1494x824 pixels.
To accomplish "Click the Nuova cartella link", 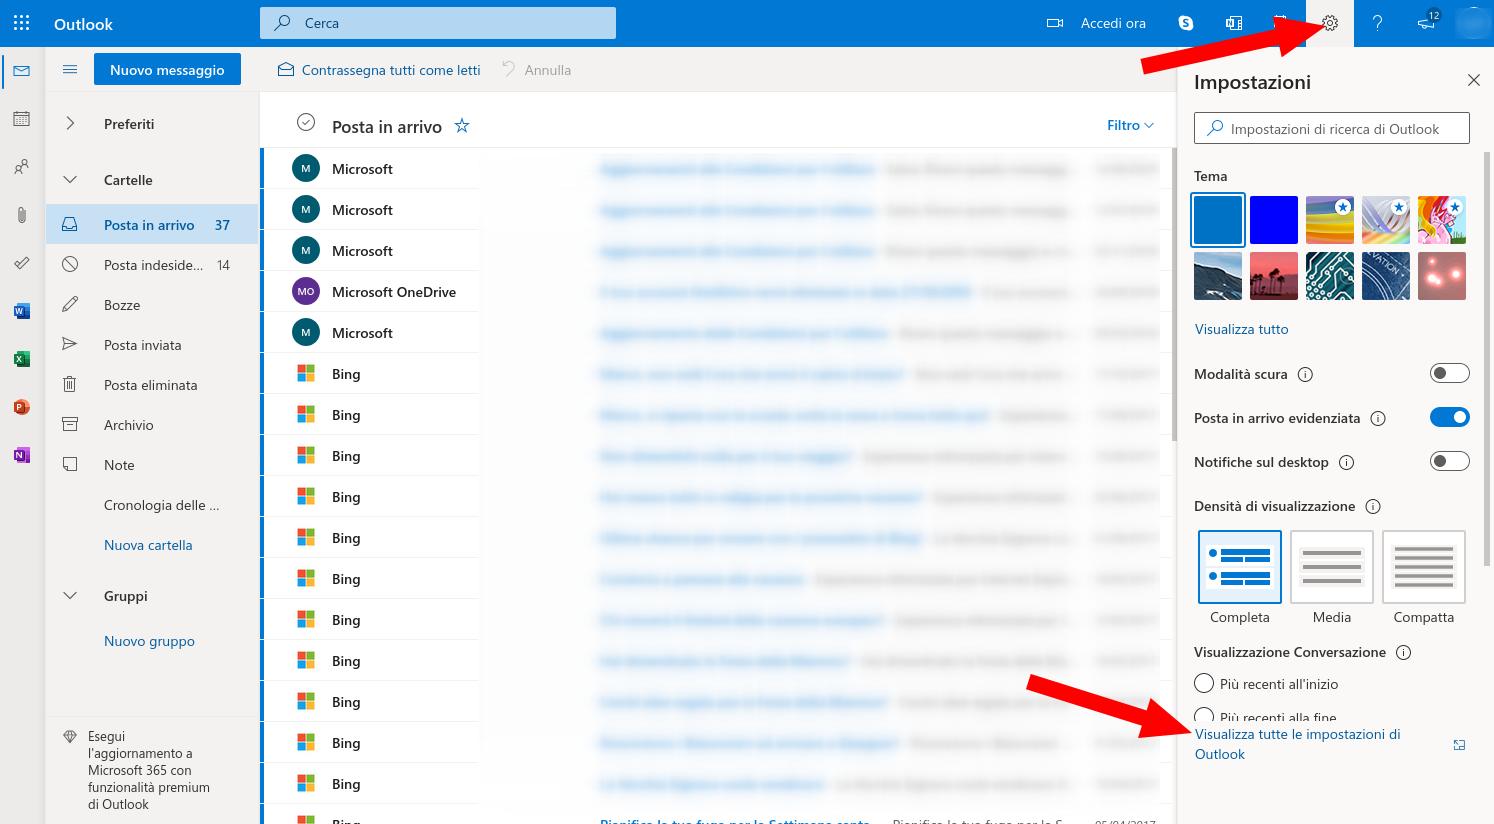I will 148,545.
